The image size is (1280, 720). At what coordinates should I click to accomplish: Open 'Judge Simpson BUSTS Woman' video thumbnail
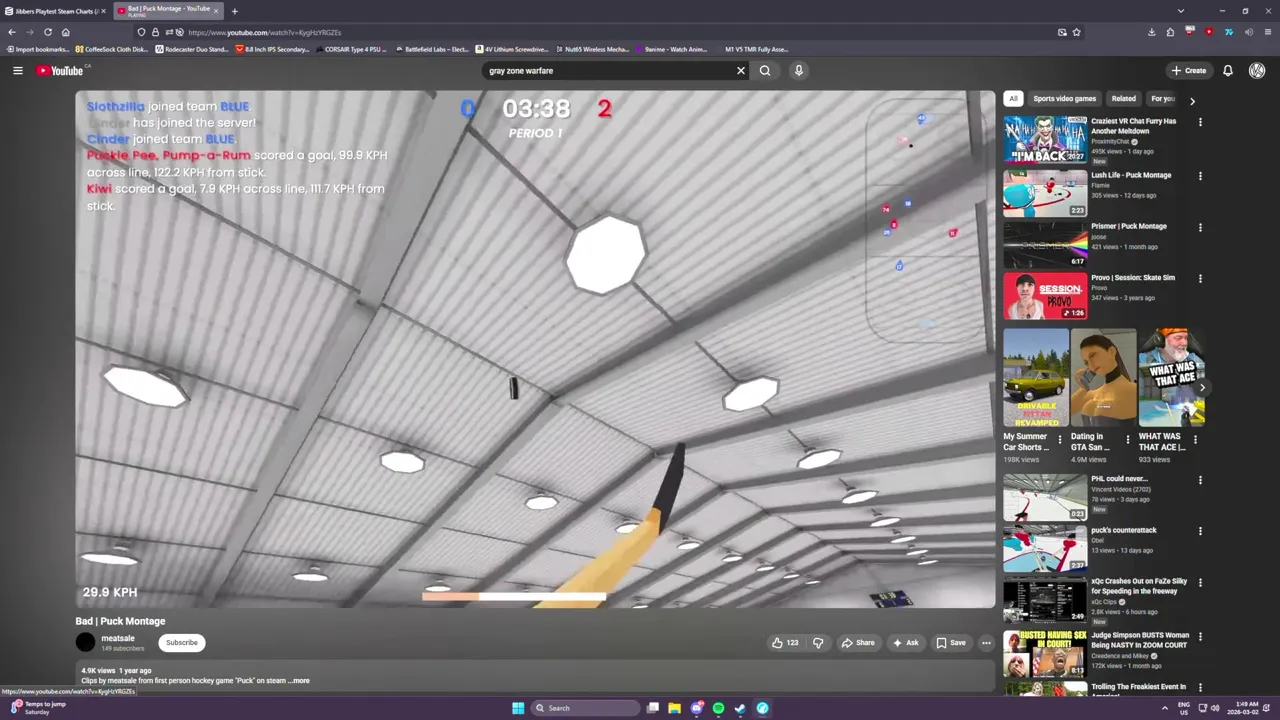click(1045, 652)
